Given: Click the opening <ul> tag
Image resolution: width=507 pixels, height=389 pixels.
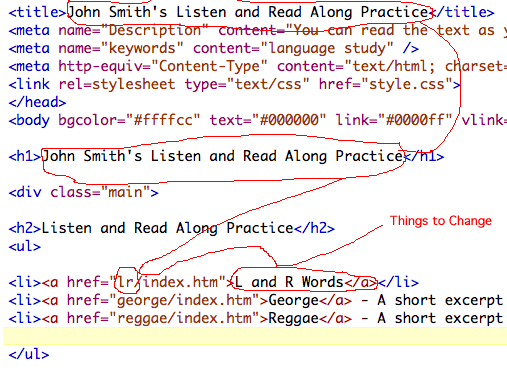Looking at the screenshot, I should (25, 247).
